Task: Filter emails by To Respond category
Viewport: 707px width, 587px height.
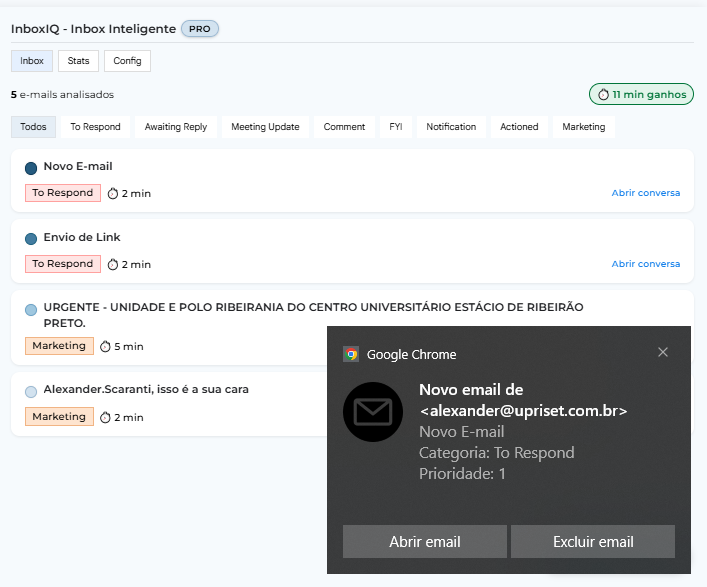Action: point(95,127)
